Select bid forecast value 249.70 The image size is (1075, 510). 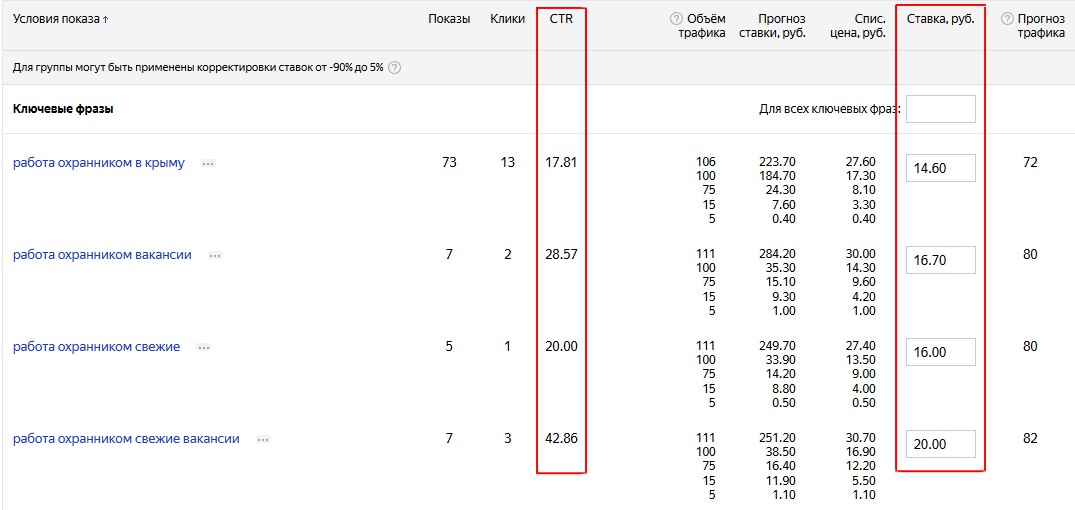point(777,346)
